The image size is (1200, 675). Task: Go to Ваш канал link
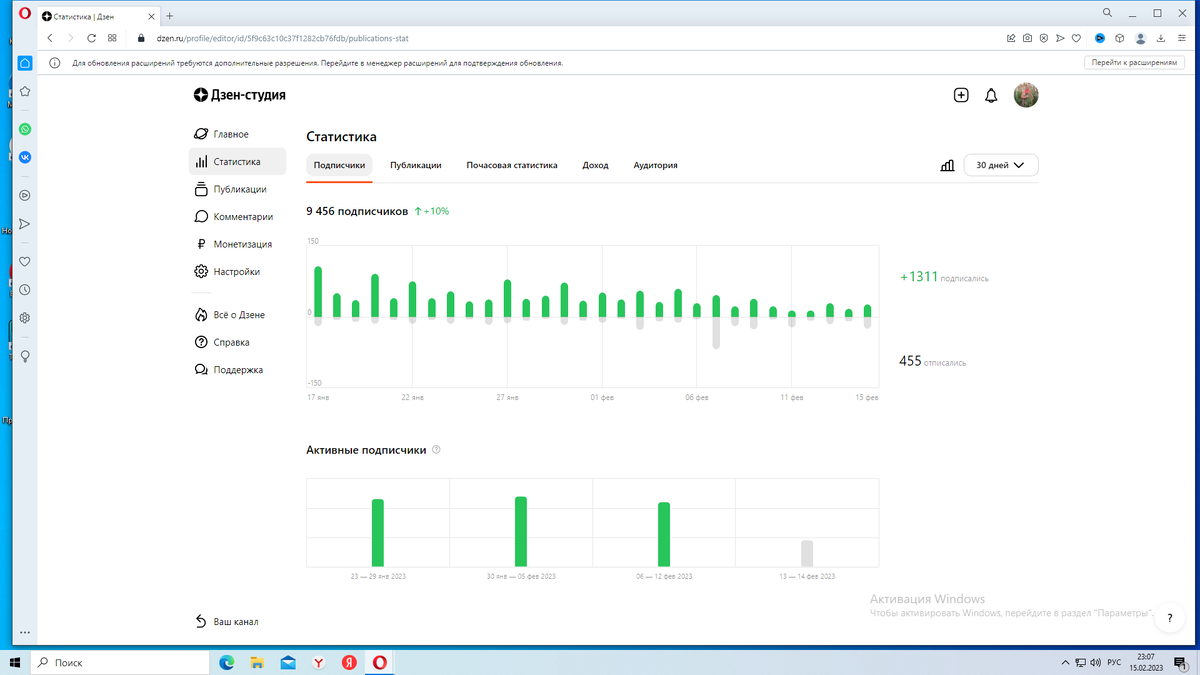[227, 622]
